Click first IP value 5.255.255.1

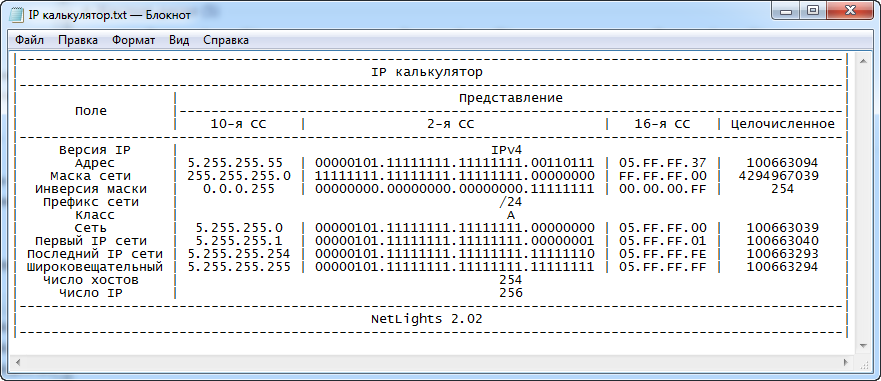click(239, 241)
